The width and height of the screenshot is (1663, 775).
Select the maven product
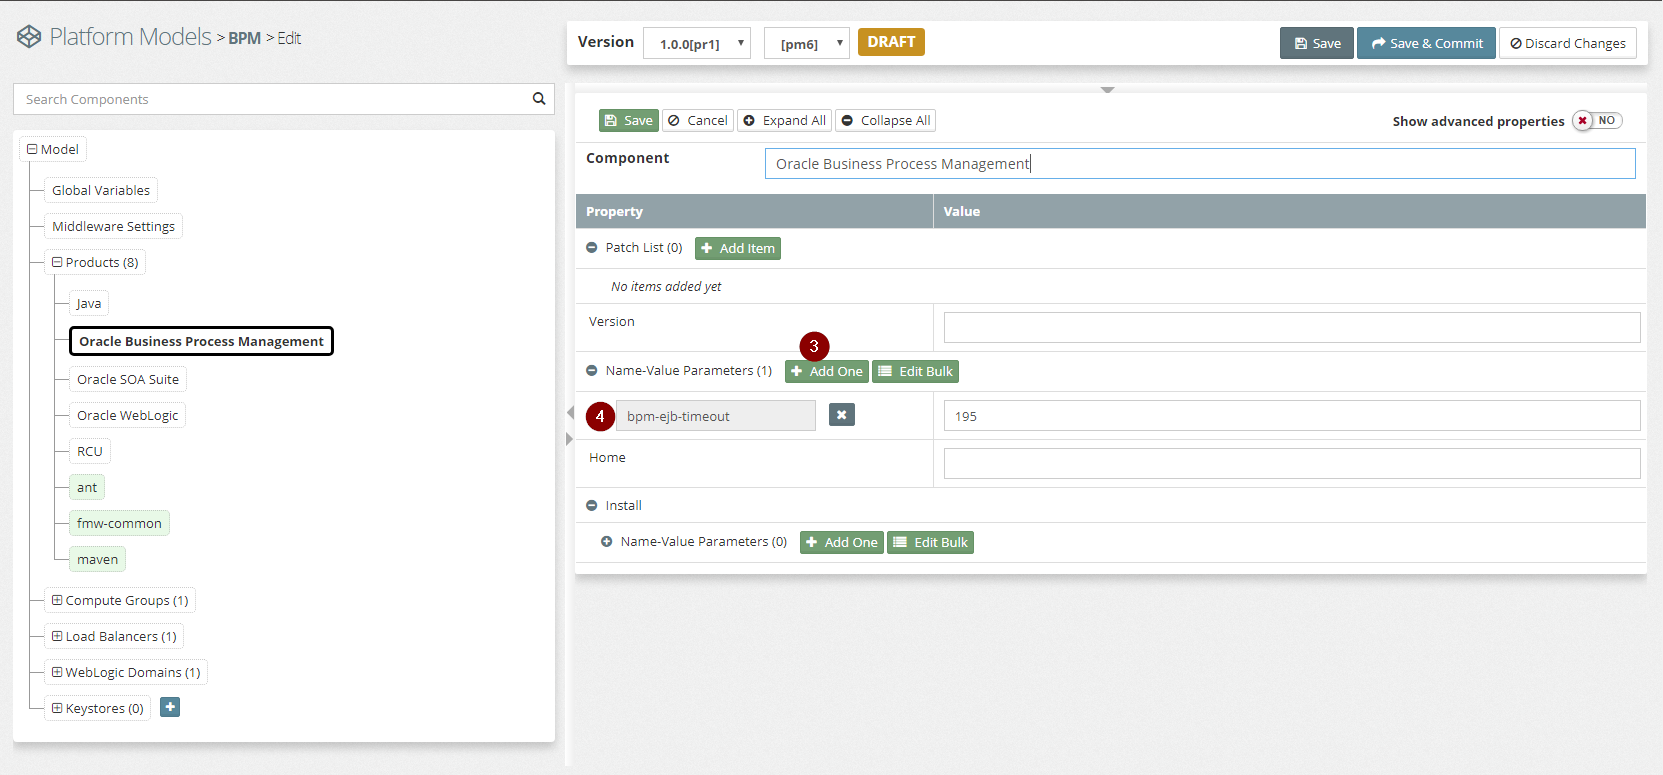click(97, 559)
